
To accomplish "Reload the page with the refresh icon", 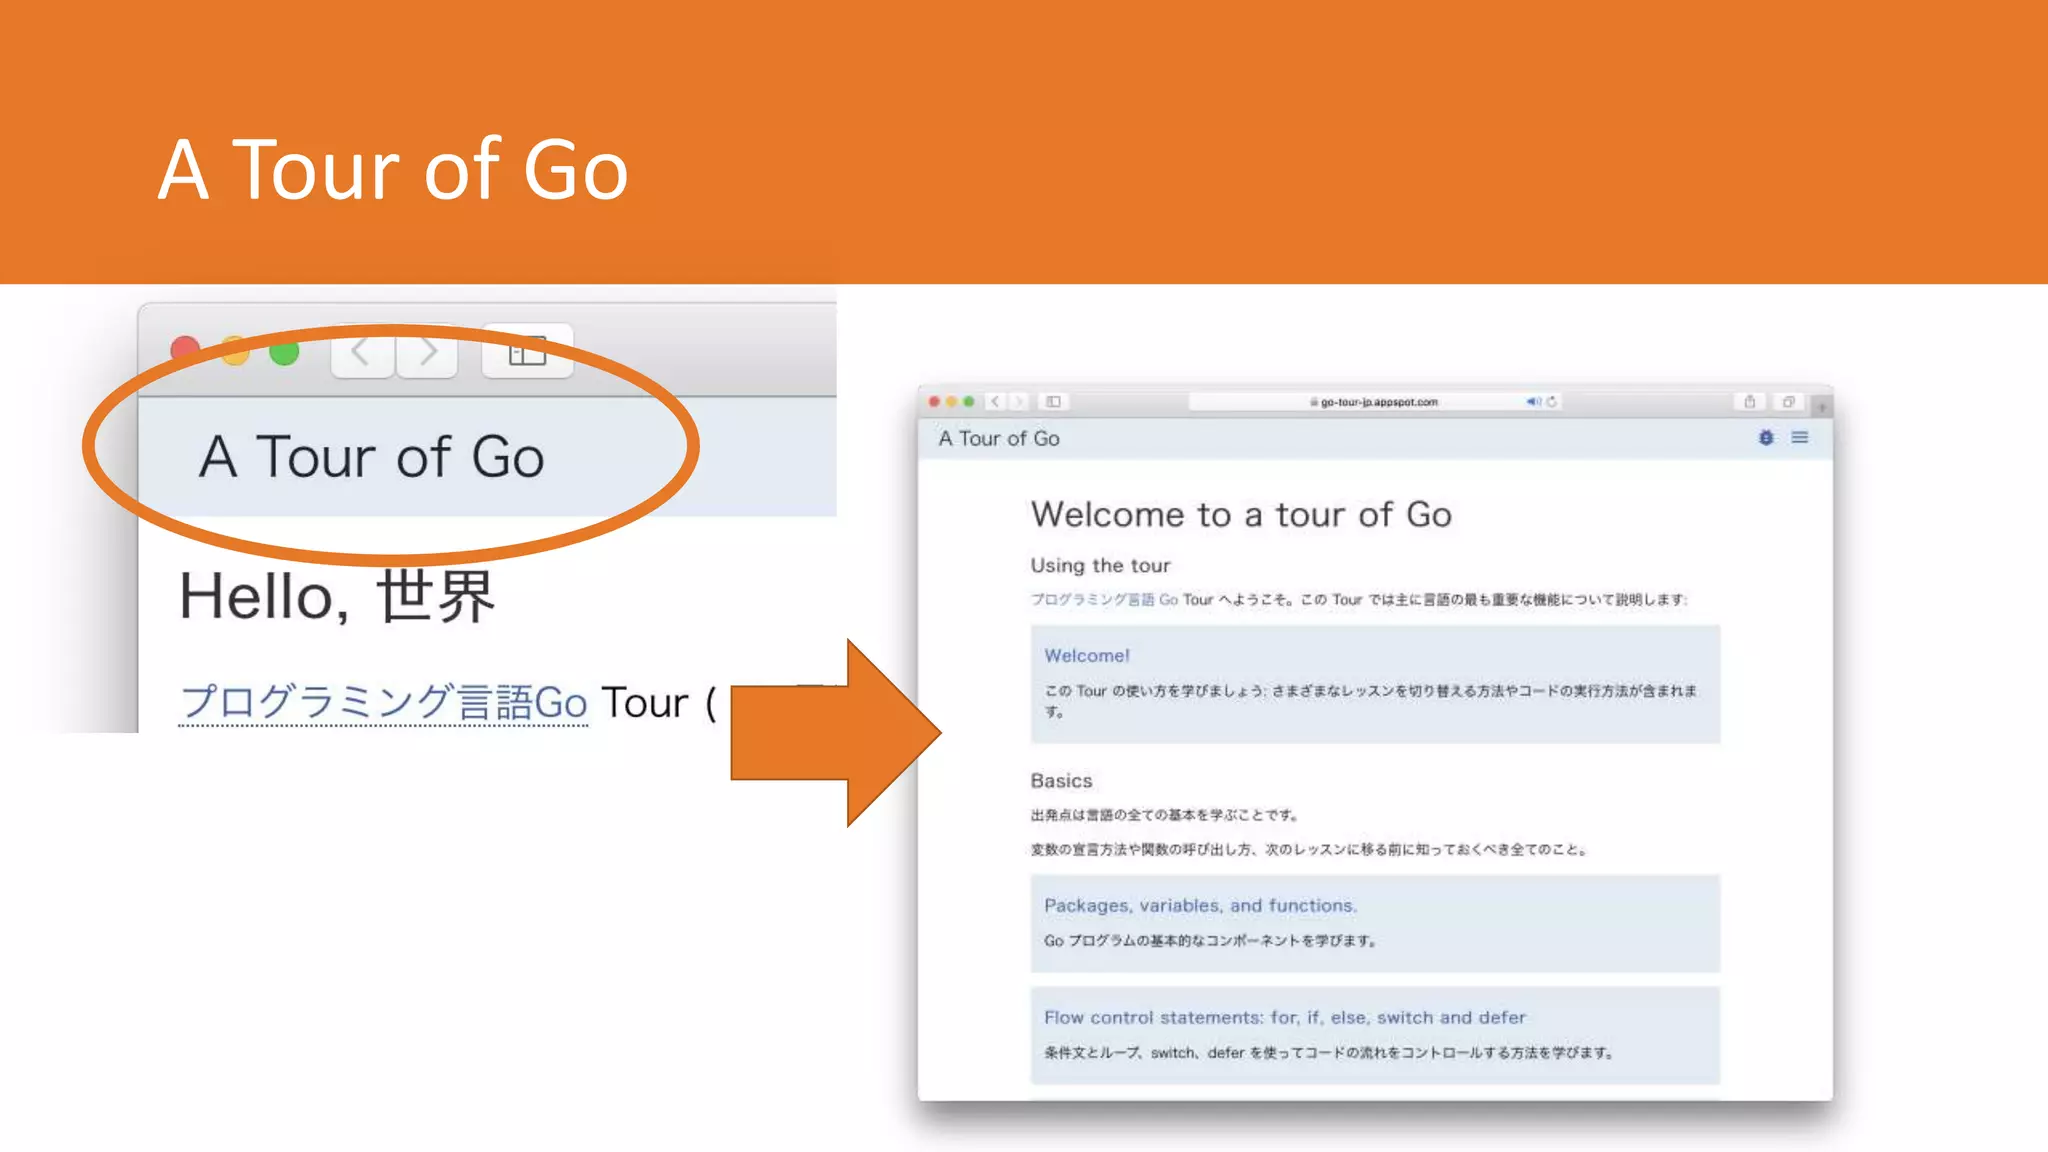I will click(x=1552, y=402).
